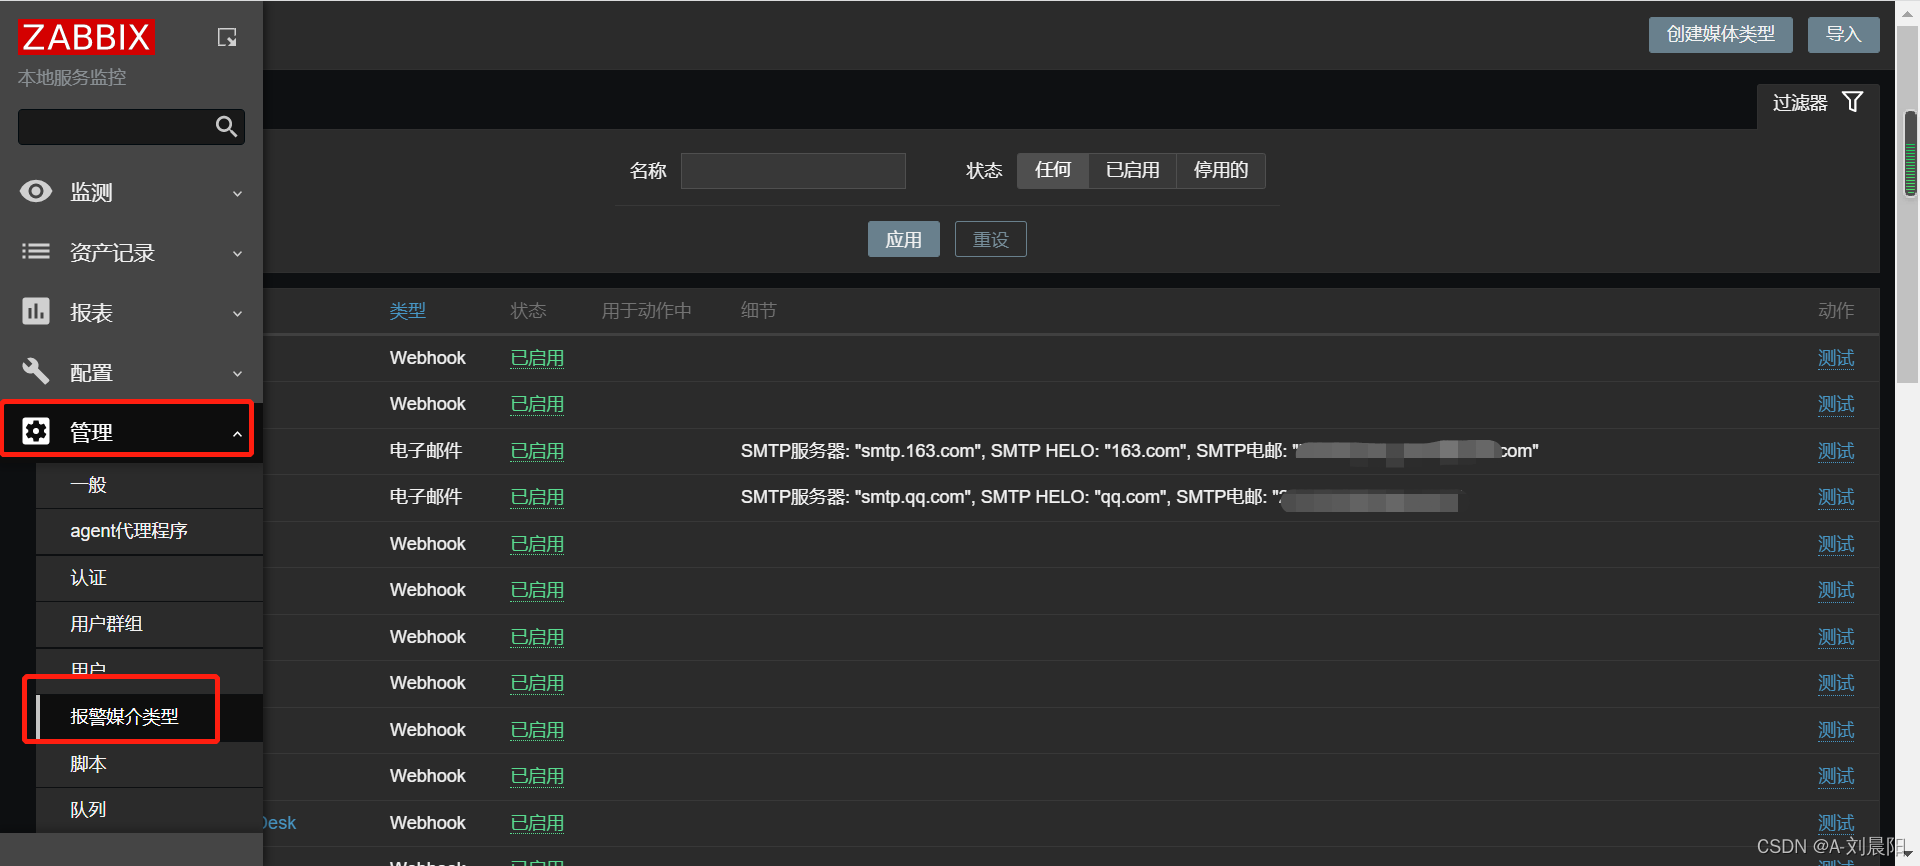Click 测试 link for smtp.163.com email row
This screenshot has height=866, width=1920.
click(x=1835, y=451)
